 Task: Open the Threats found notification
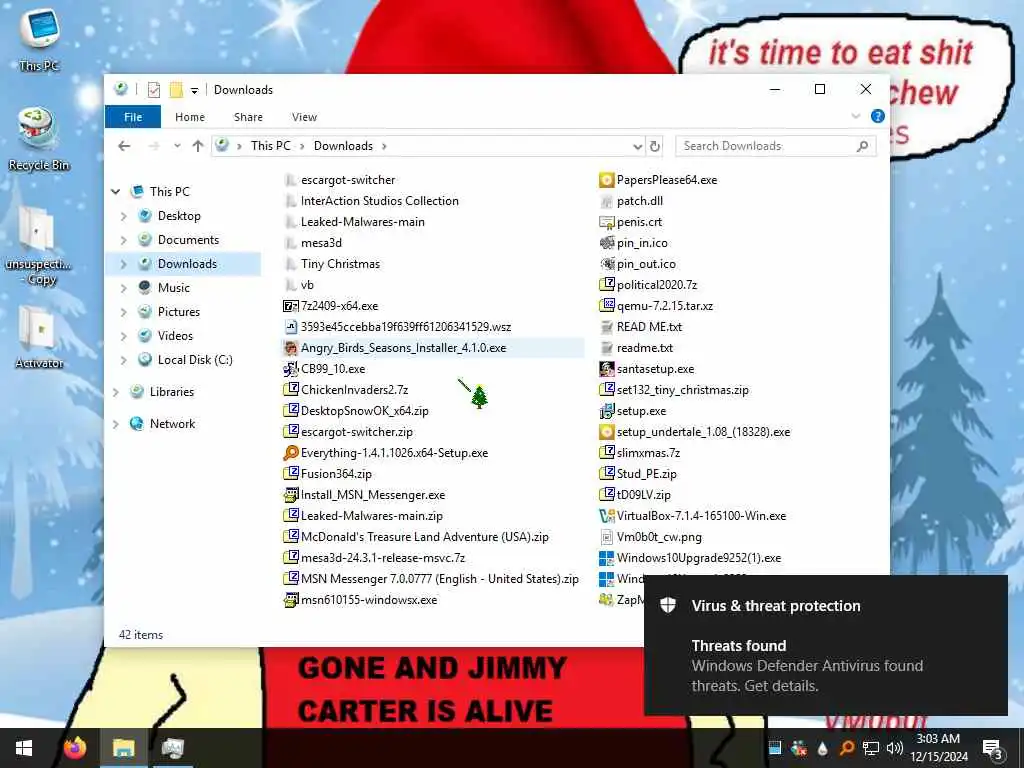tap(825, 645)
